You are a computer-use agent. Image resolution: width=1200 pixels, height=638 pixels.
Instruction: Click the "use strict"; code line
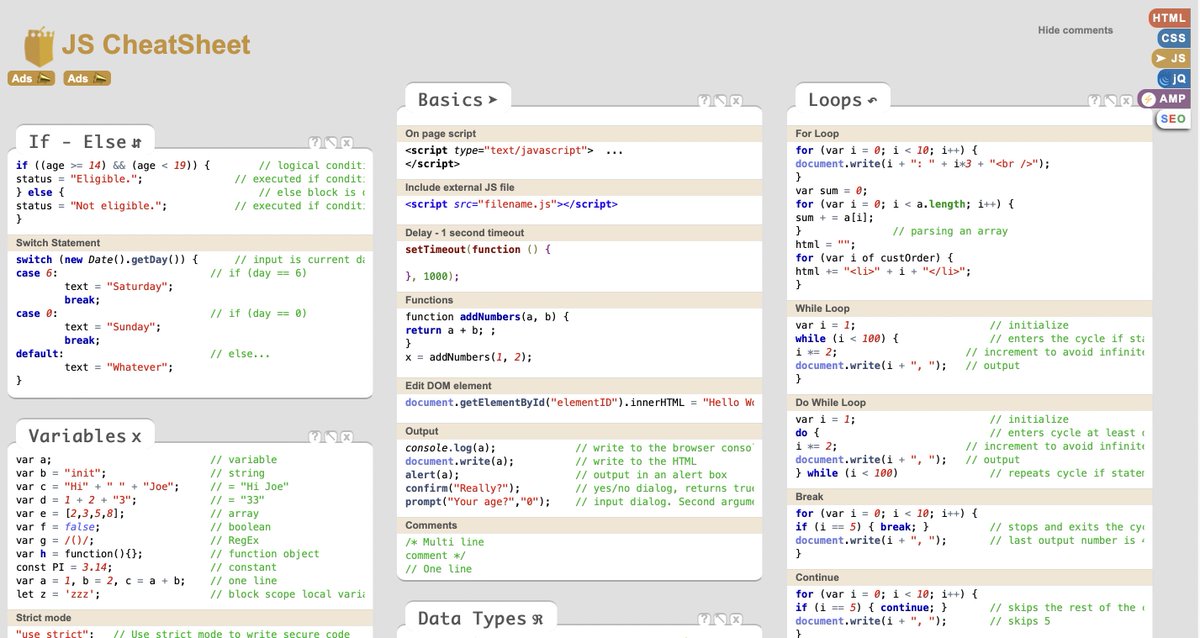(x=55, y=634)
